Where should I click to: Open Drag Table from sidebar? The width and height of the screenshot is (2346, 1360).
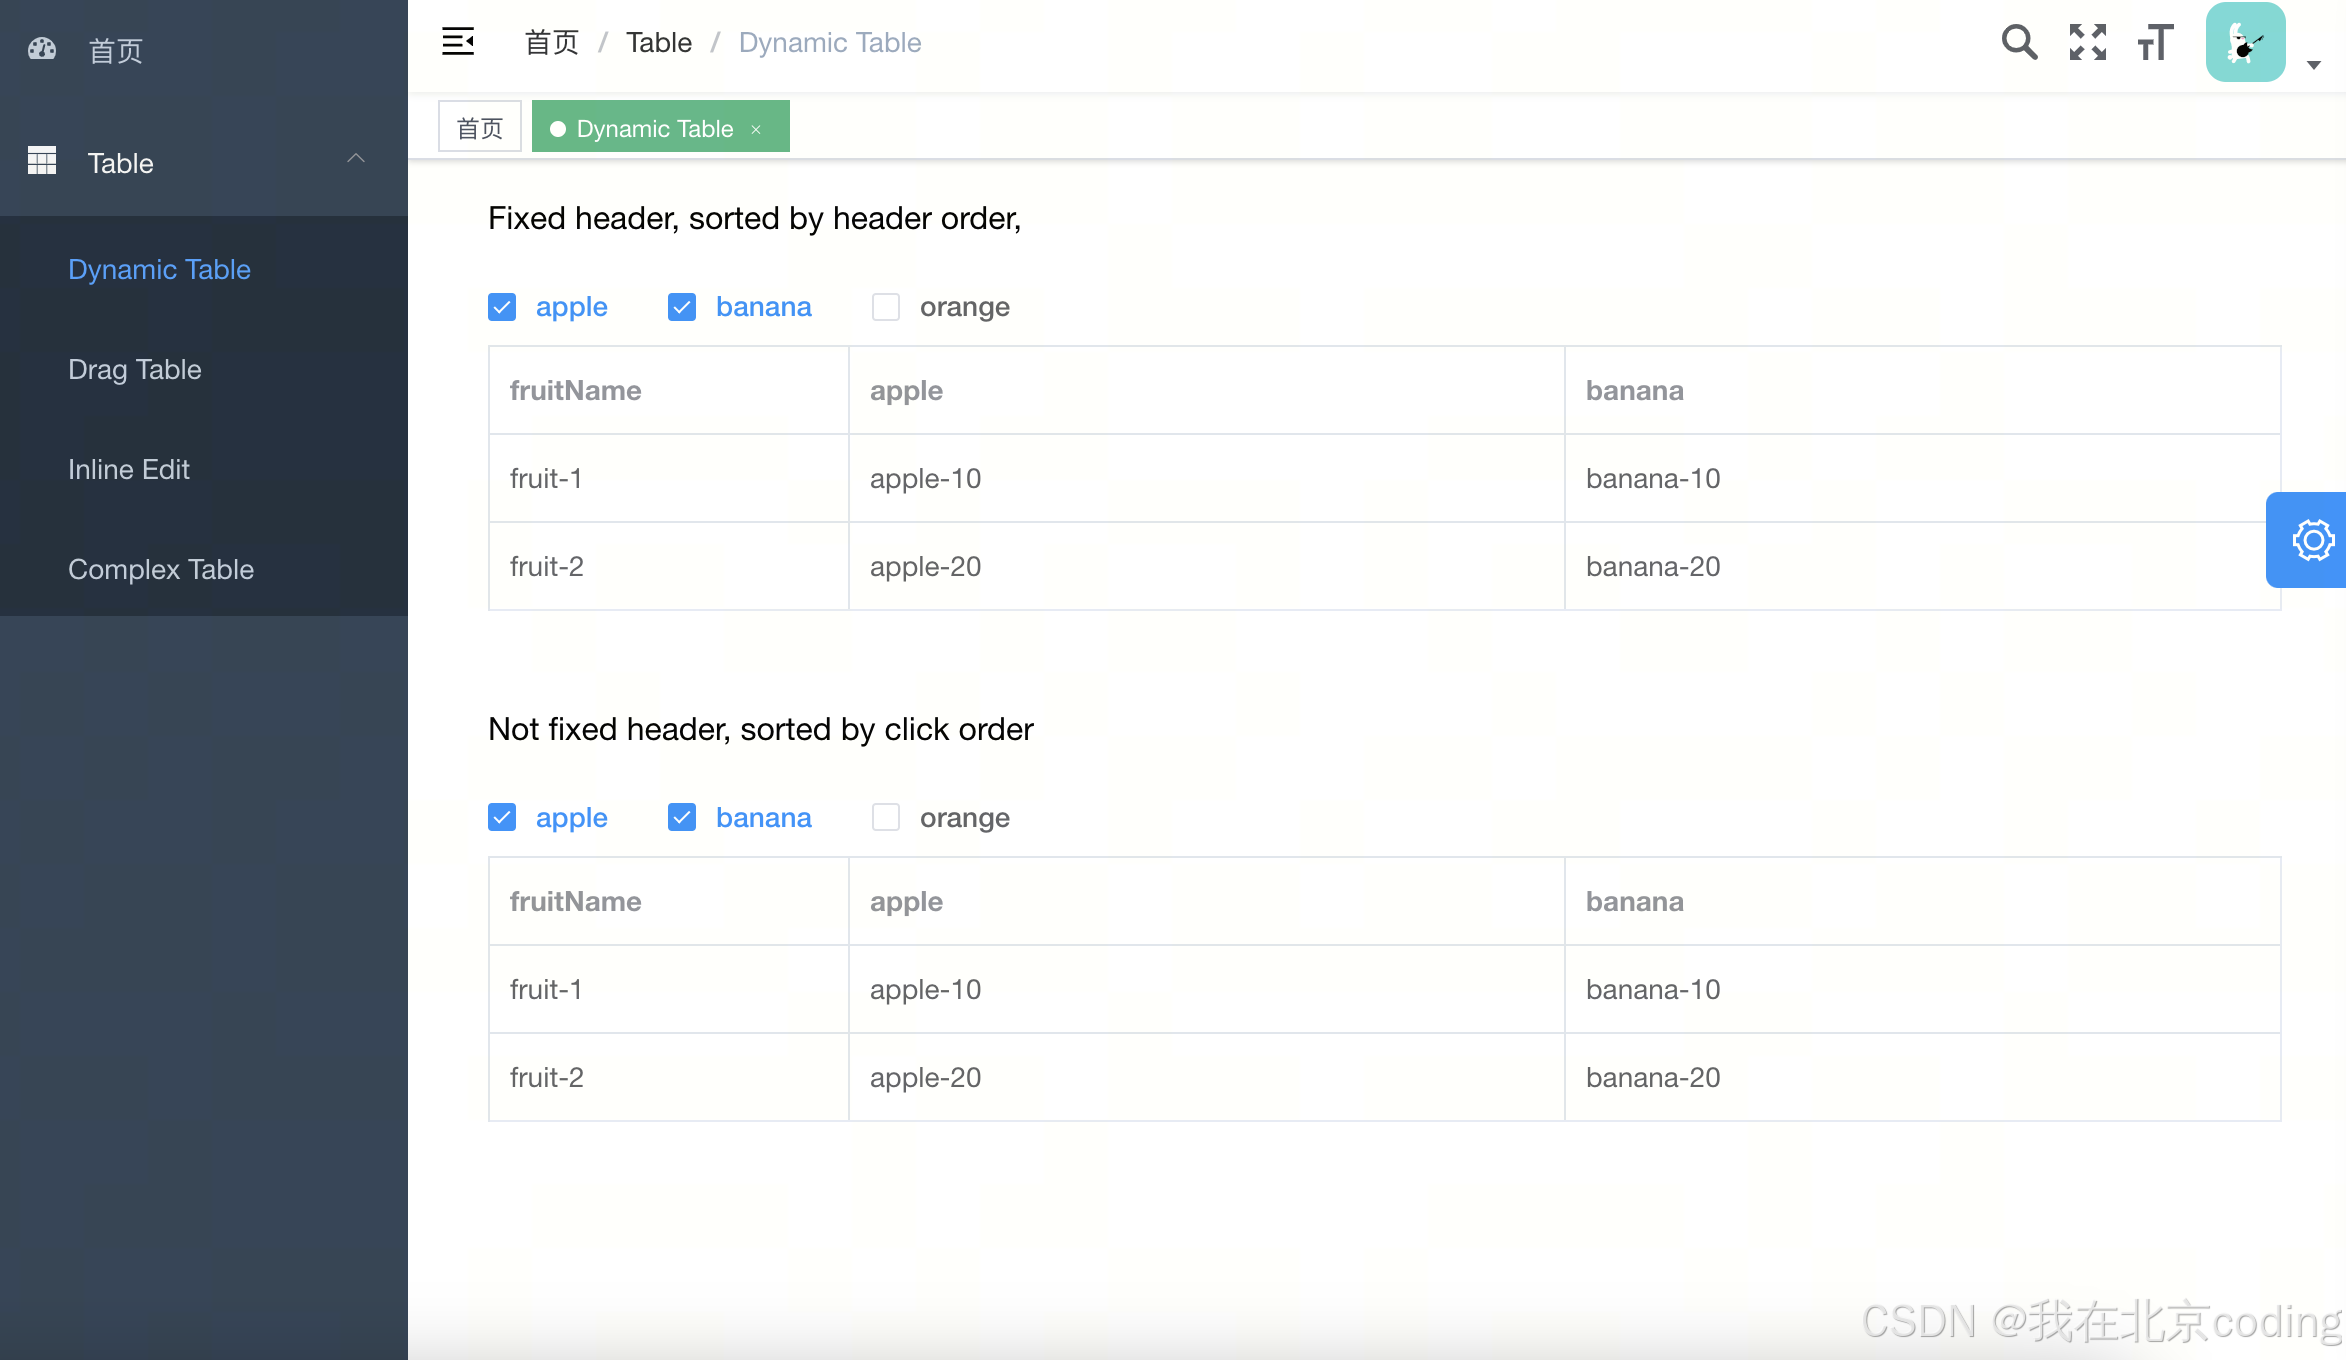pyautogui.click(x=135, y=369)
